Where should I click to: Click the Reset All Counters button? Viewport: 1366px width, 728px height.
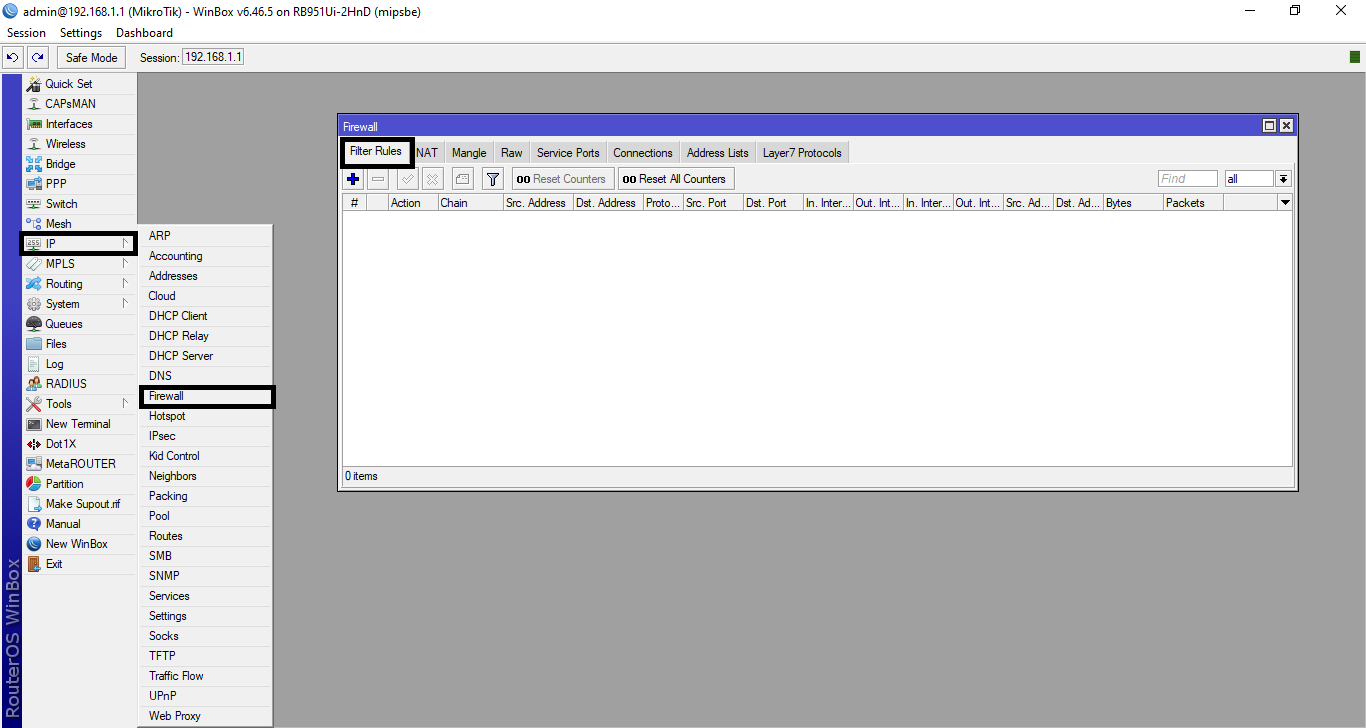675,179
